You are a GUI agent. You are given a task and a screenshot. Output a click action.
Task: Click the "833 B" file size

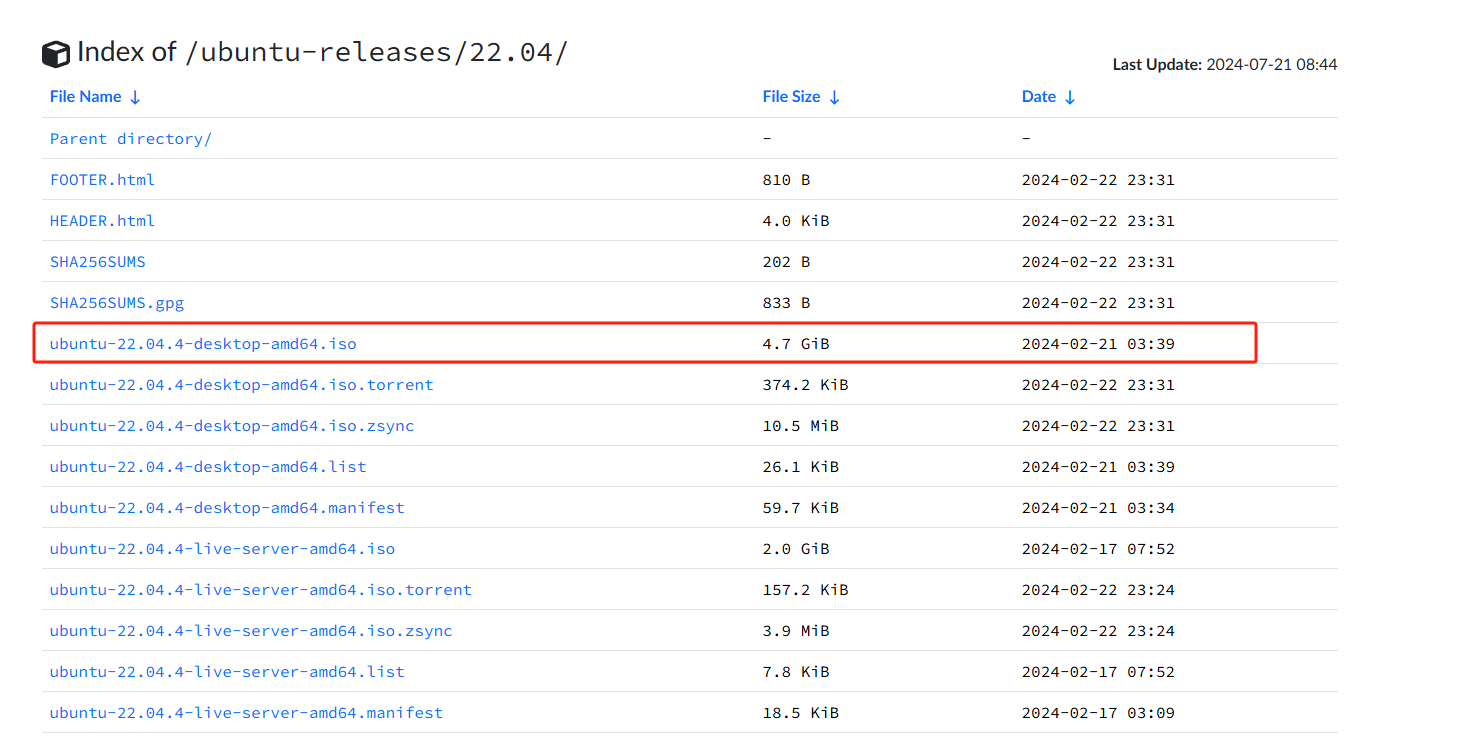786,303
